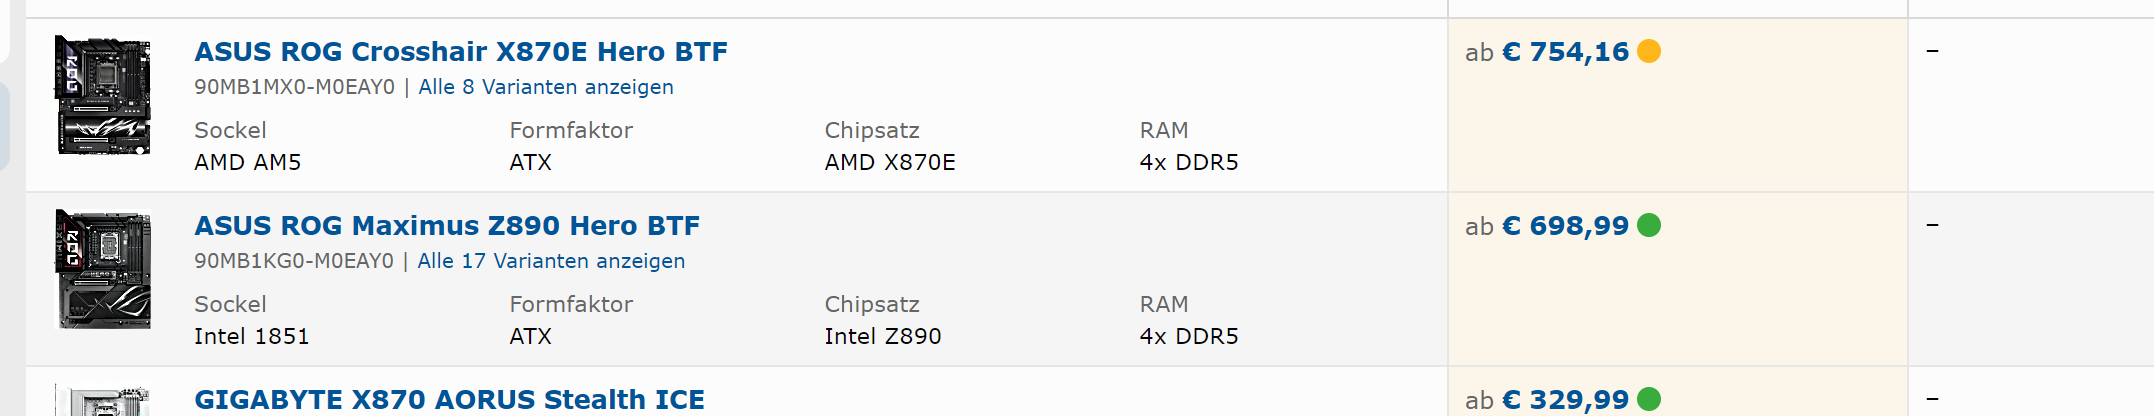This screenshot has height=416, width=2154.
Task: Open price offer from €329,99
Action: click(1565, 400)
